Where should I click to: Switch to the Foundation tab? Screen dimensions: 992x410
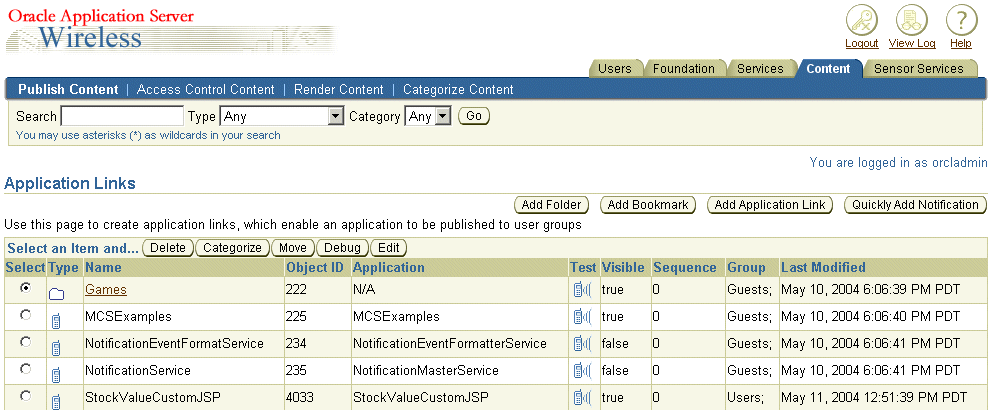click(x=684, y=68)
